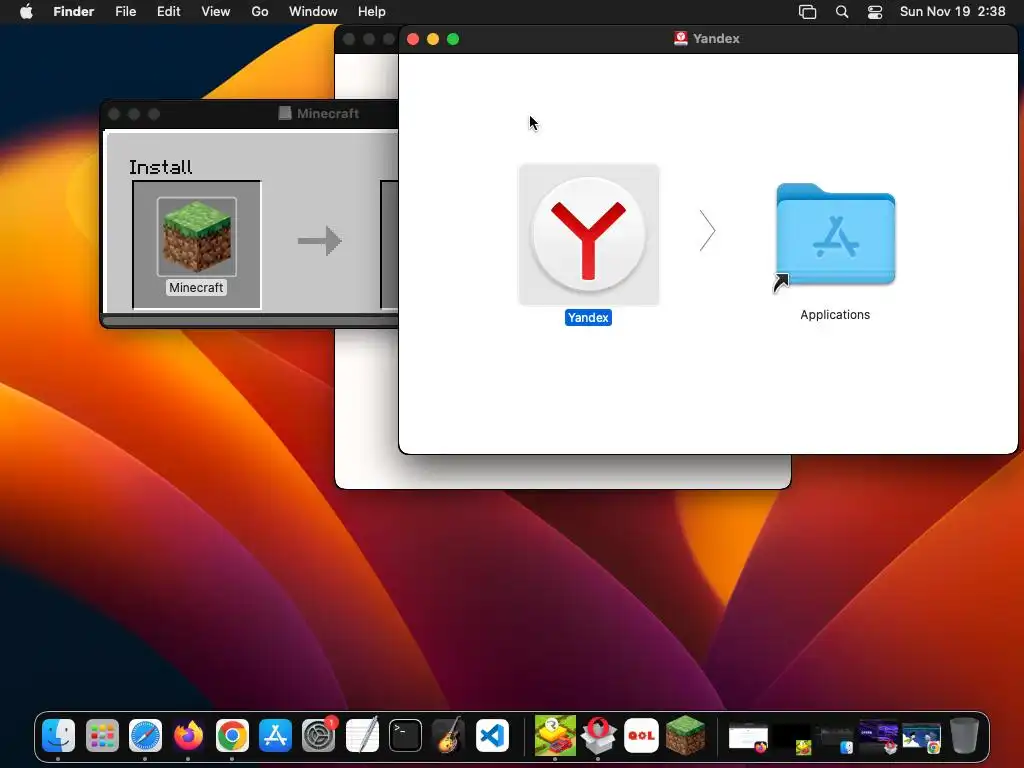Viewport: 1024px width, 768px height.
Task: Click the Yandex window title text
Action: coord(716,39)
